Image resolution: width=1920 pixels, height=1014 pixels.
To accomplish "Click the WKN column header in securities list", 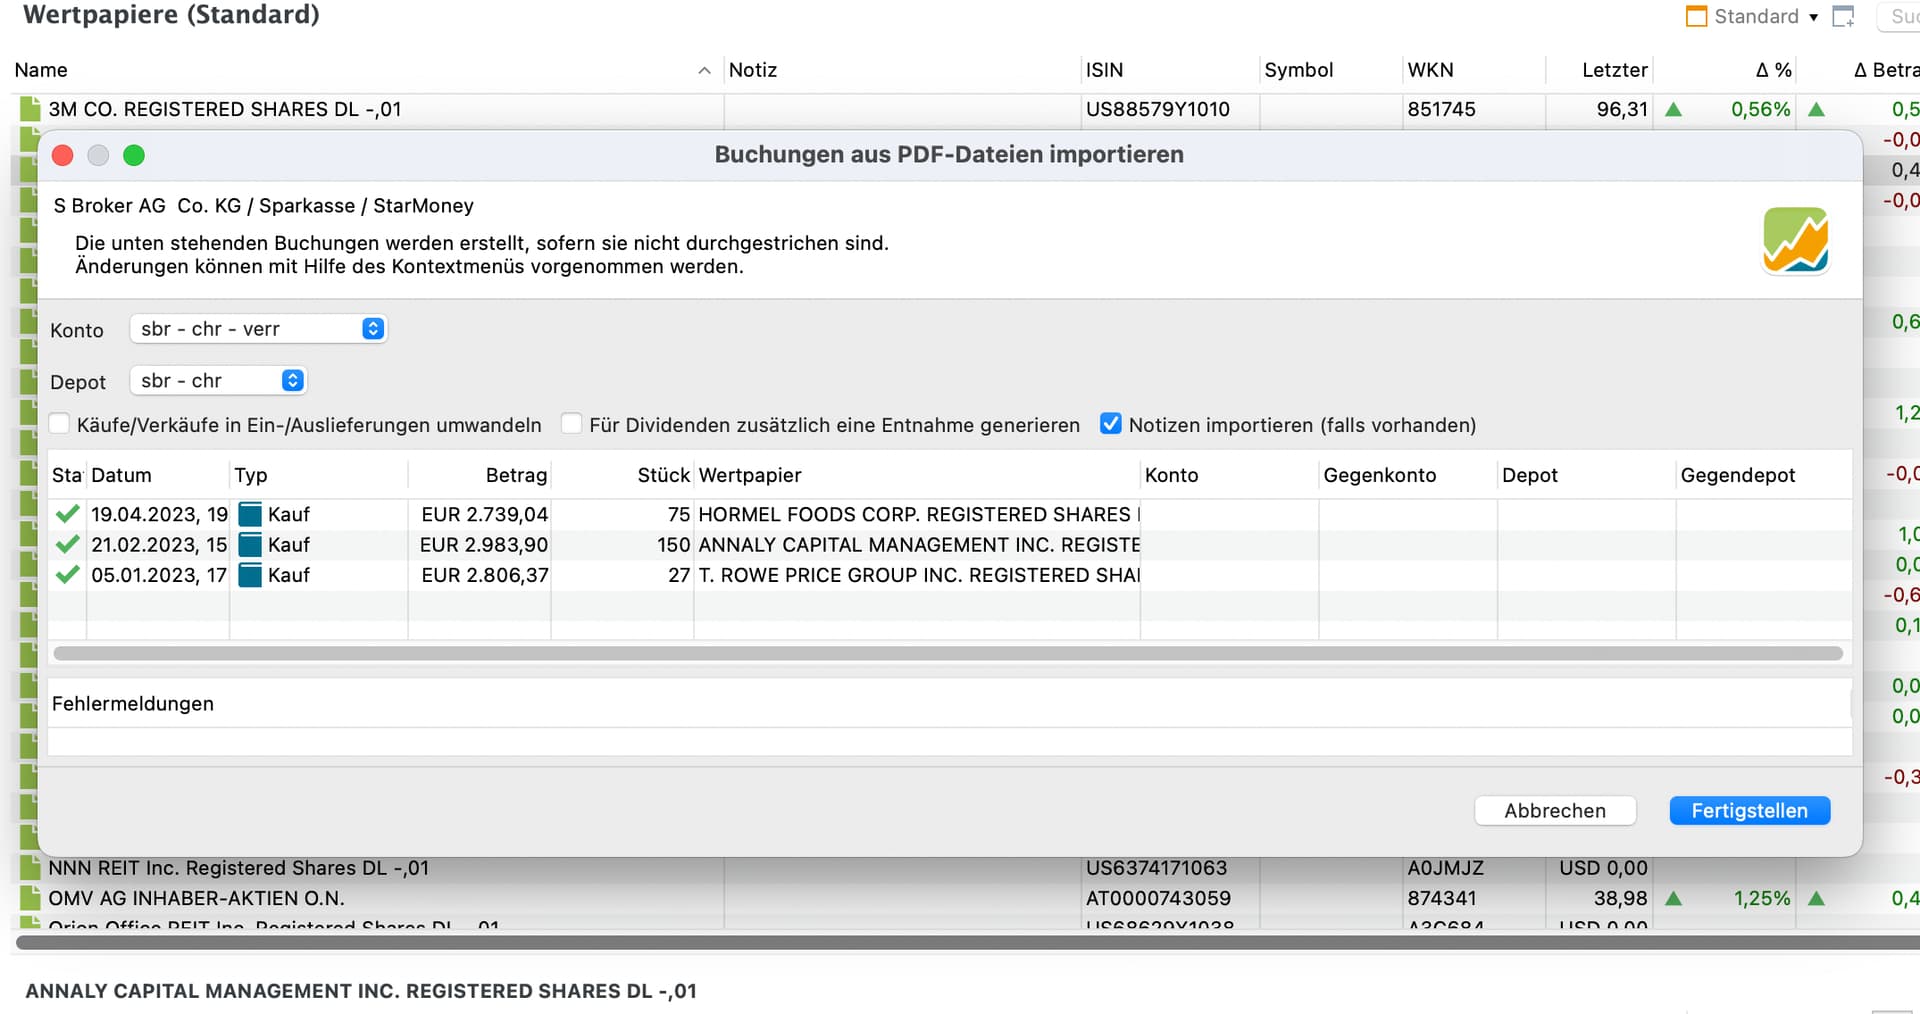I will (x=1474, y=70).
